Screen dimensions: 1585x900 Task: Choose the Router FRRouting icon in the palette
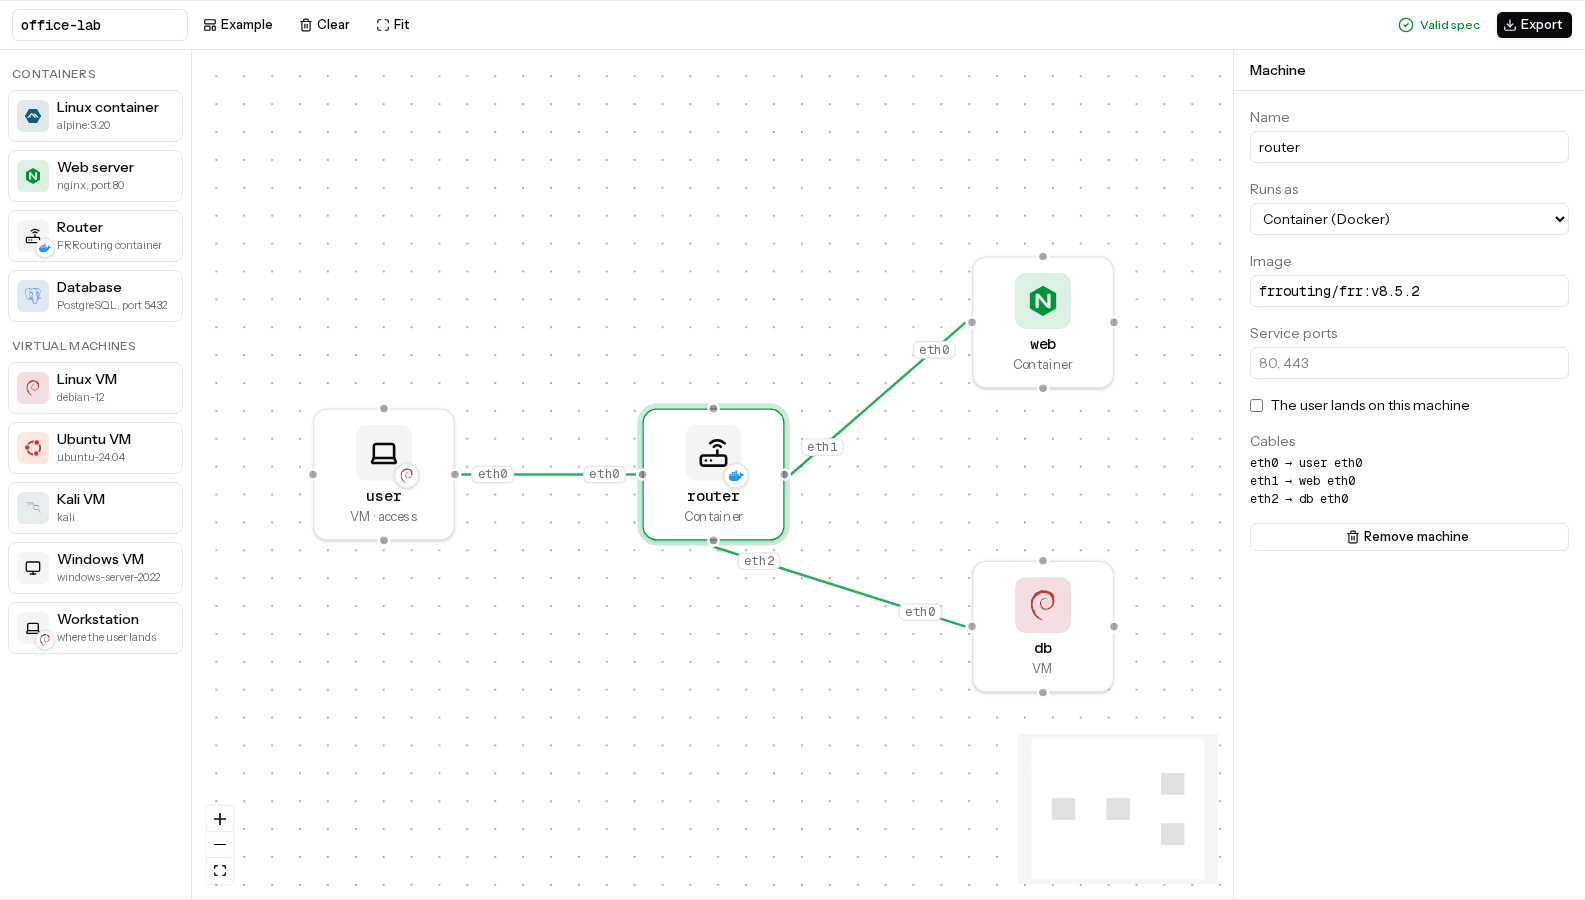pyautogui.click(x=33, y=236)
